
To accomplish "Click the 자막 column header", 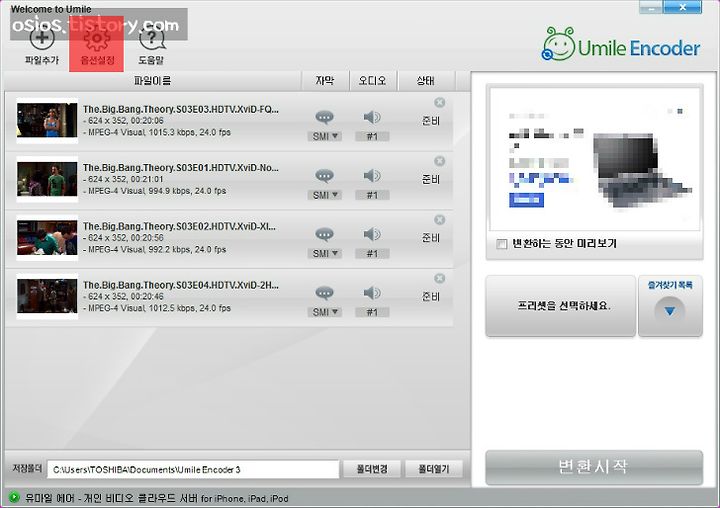I will pyautogui.click(x=325, y=81).
